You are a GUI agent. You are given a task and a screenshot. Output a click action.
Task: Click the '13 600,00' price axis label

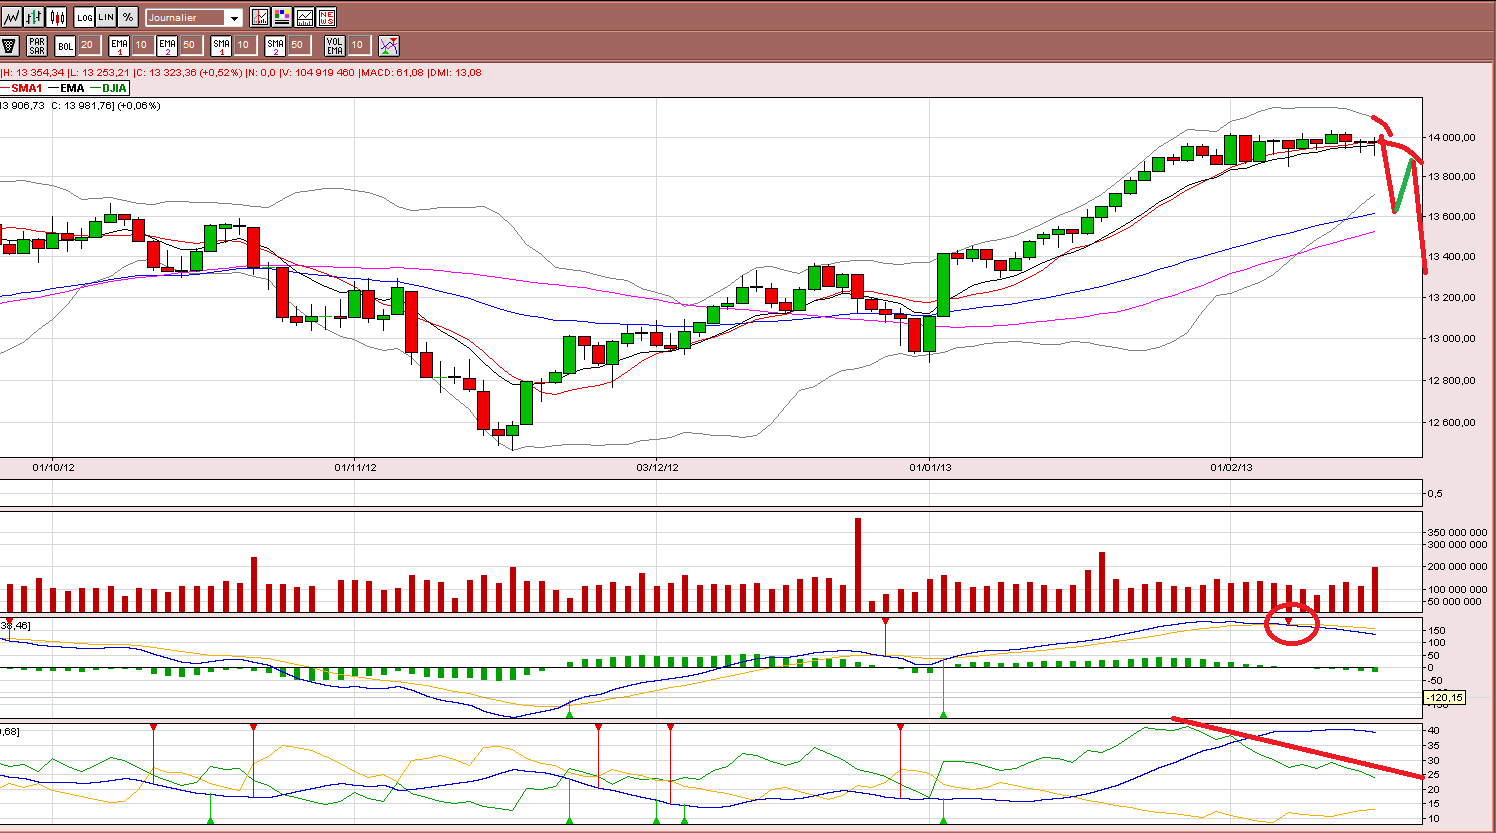point(1451,216)
